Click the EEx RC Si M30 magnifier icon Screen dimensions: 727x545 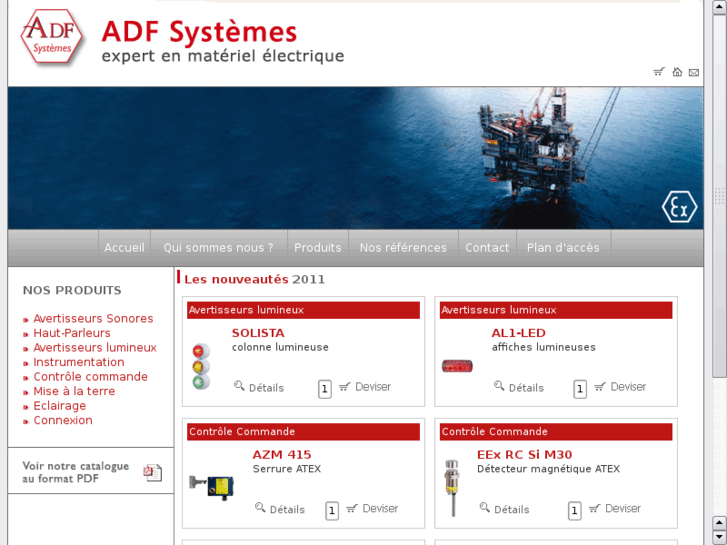point(485,507)
